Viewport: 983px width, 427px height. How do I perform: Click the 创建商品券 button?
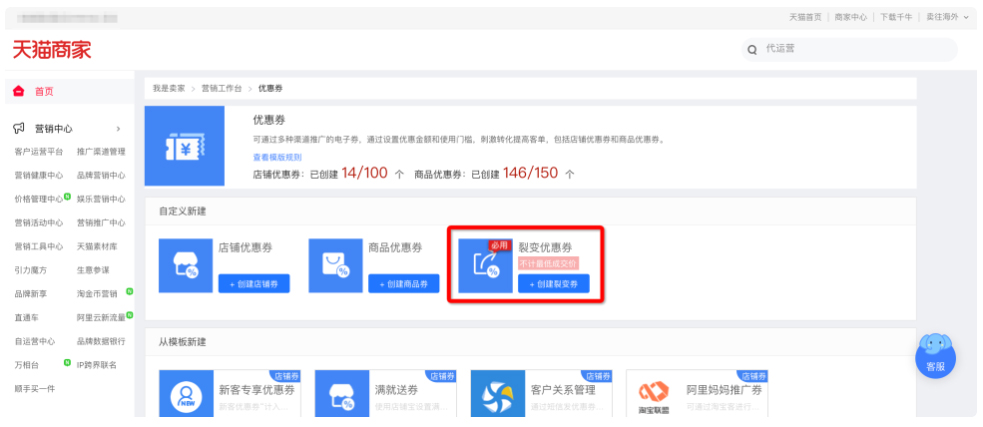404,283
